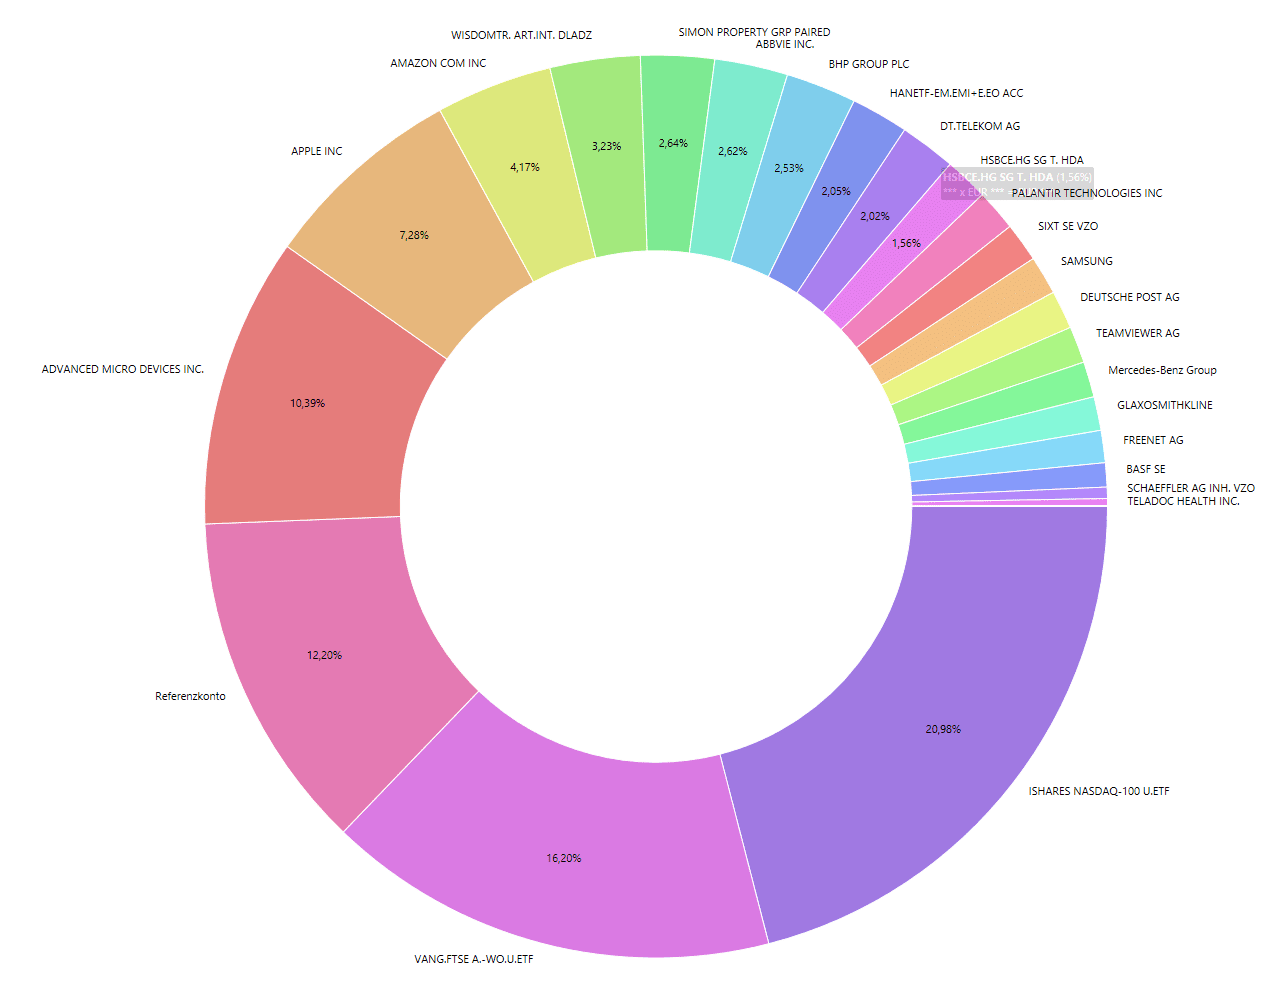Click the ADVANCED MICRO DEVICES INC. label

coord(123,369)
